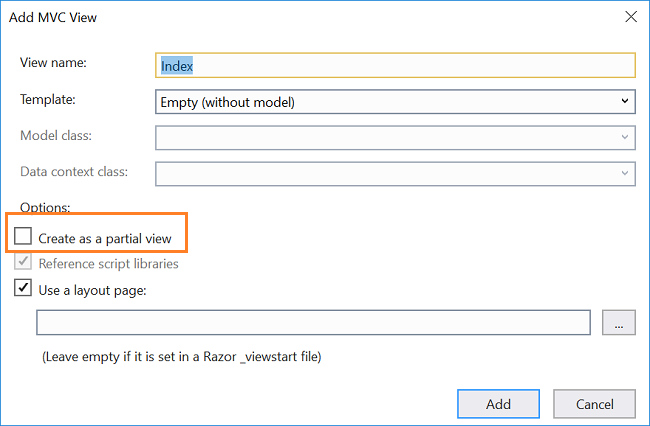Click the 'Template:' label
The image size is (650, 426).
pos(48,100)
